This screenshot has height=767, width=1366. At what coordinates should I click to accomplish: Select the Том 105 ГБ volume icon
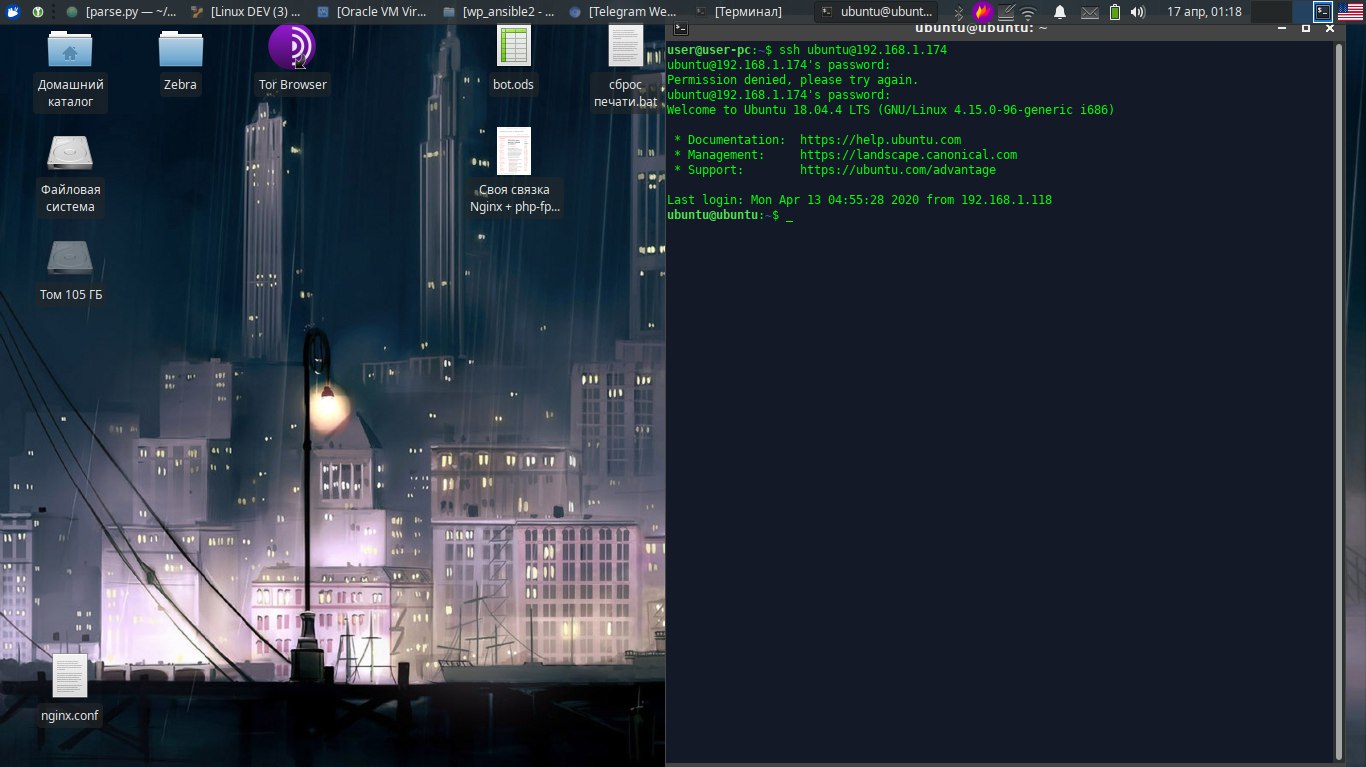[x=70, y=270]
